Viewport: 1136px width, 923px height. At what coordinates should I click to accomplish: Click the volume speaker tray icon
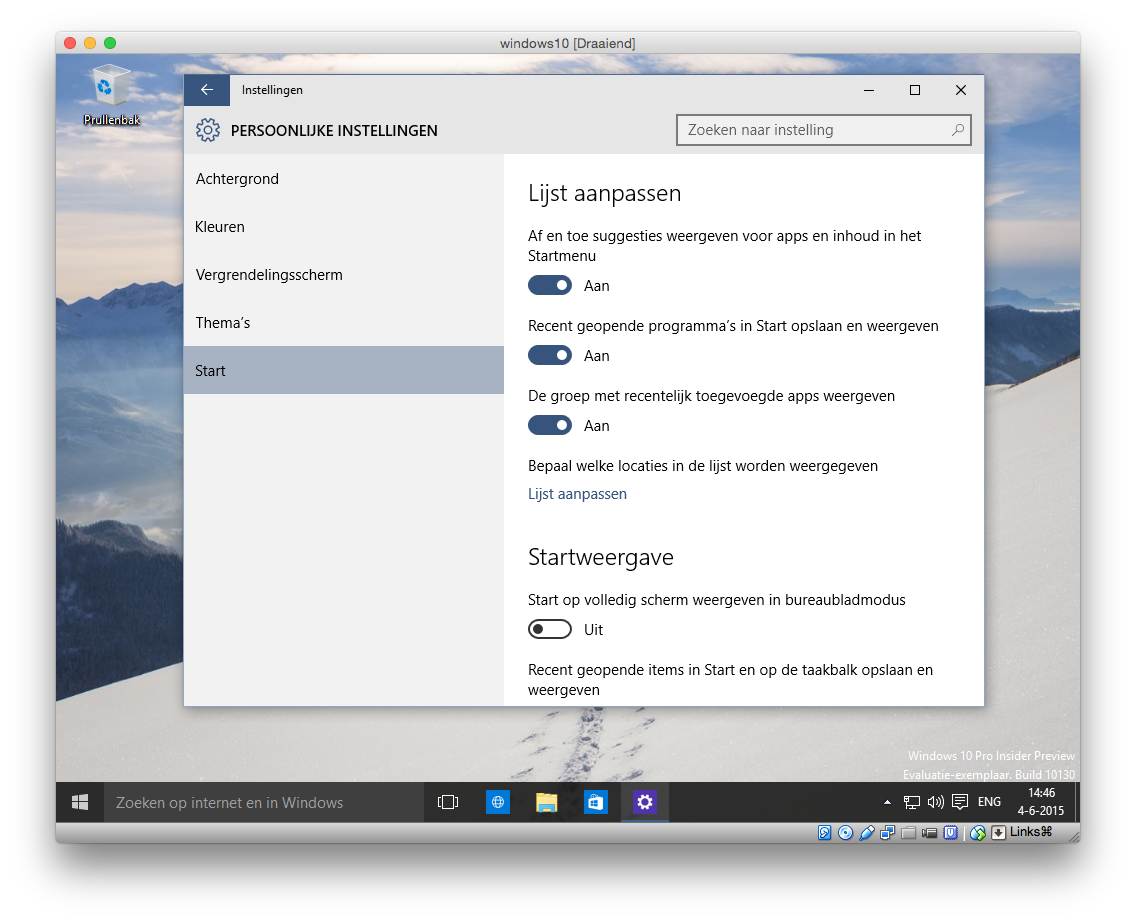(x=935, y=802)
